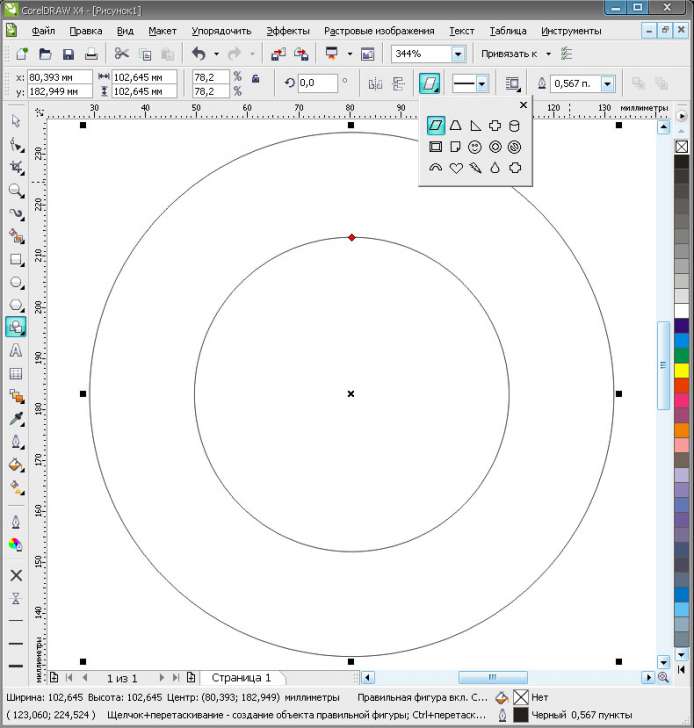Pick the no-color X swatch
Viewport: 694px width, 728px height.
point(681,147)
